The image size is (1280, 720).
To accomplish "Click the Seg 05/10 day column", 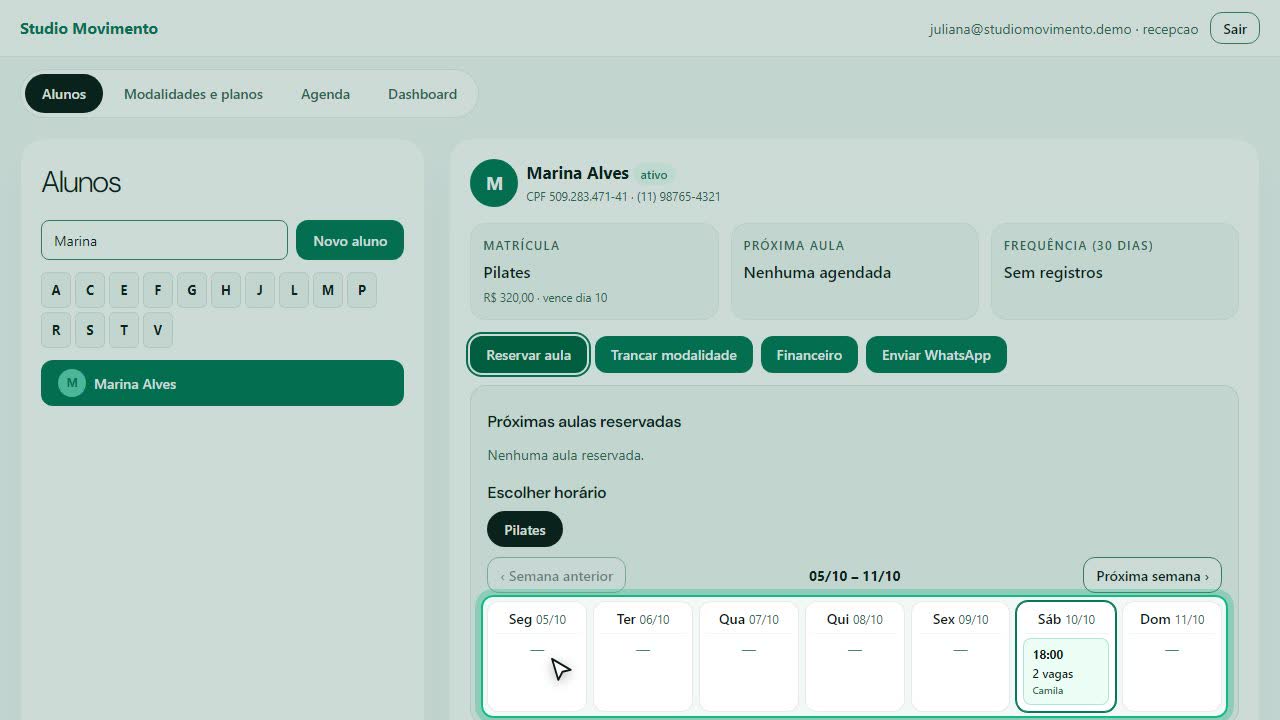I will (537, 656).
